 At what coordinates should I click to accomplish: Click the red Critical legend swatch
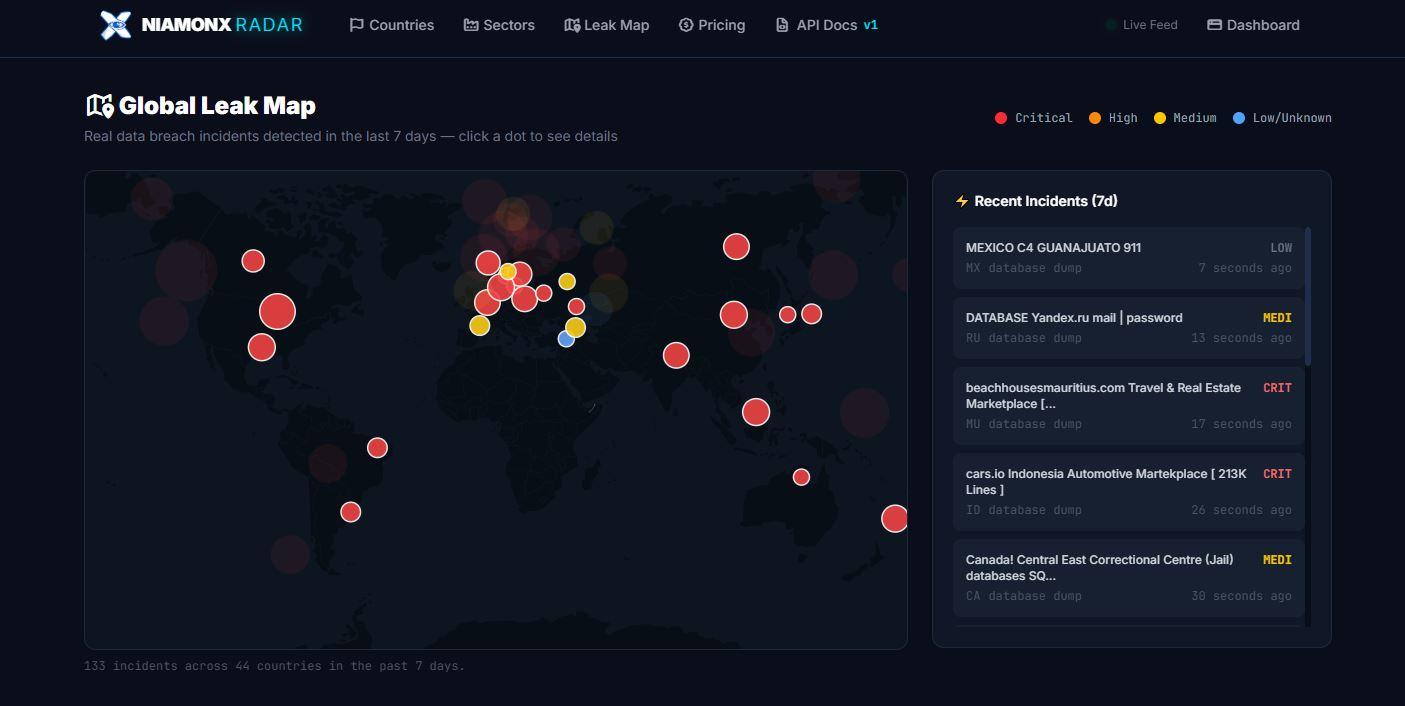tap(1001, 118)
